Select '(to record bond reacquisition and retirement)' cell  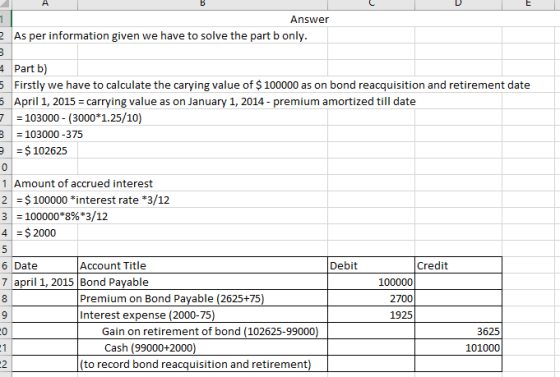[202, 364]
